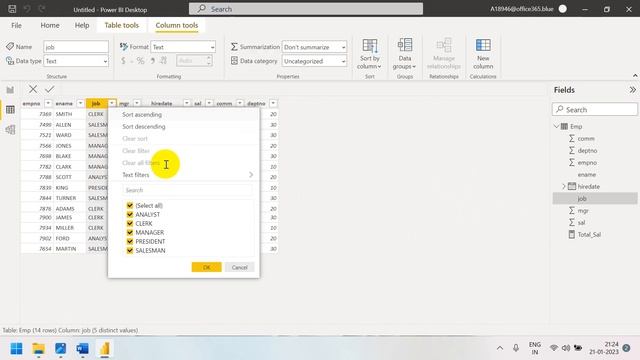The image size is (640, 360).
Task: Apply percentage format icon
Action: [141, 61]
